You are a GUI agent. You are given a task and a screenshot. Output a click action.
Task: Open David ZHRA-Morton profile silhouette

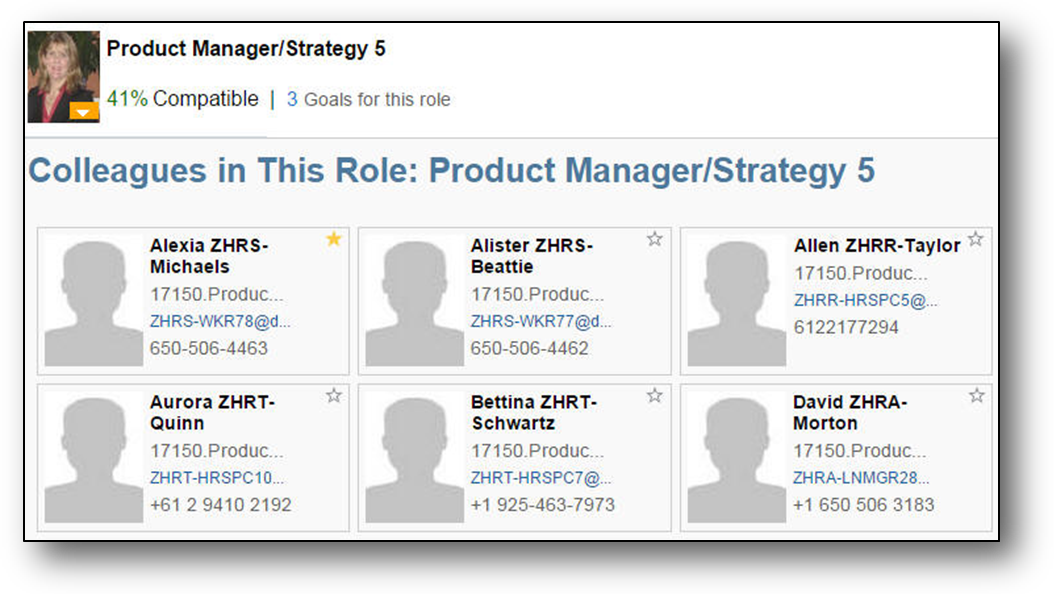point(737,457)
